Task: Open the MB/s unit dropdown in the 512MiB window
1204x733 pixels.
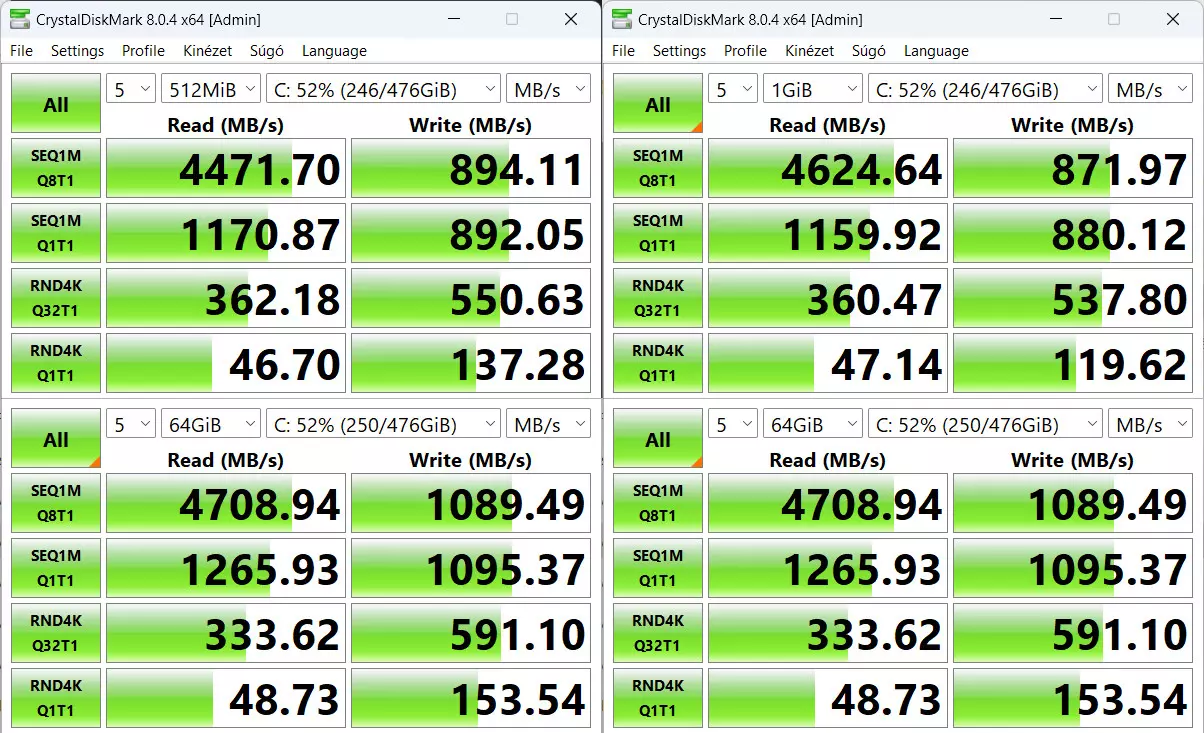Action: [x=548, y=89]
